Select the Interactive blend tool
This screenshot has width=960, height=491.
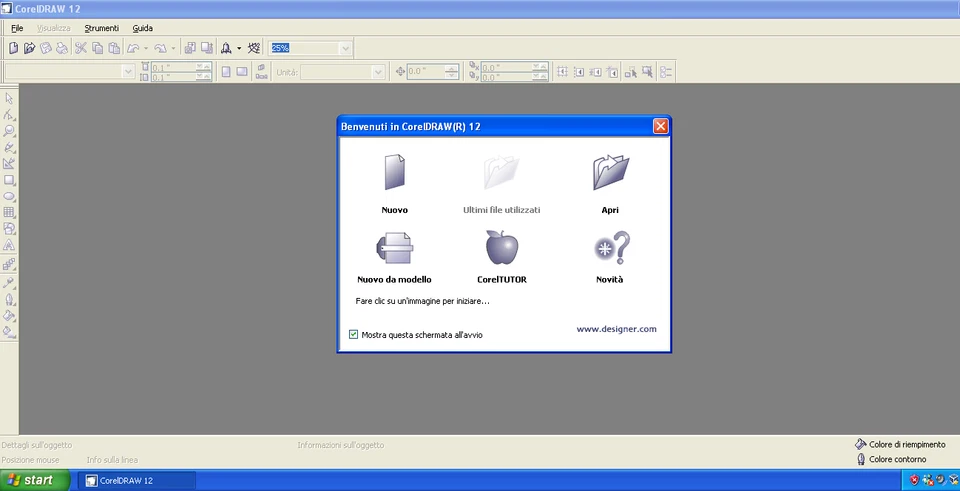coord(9,264)
